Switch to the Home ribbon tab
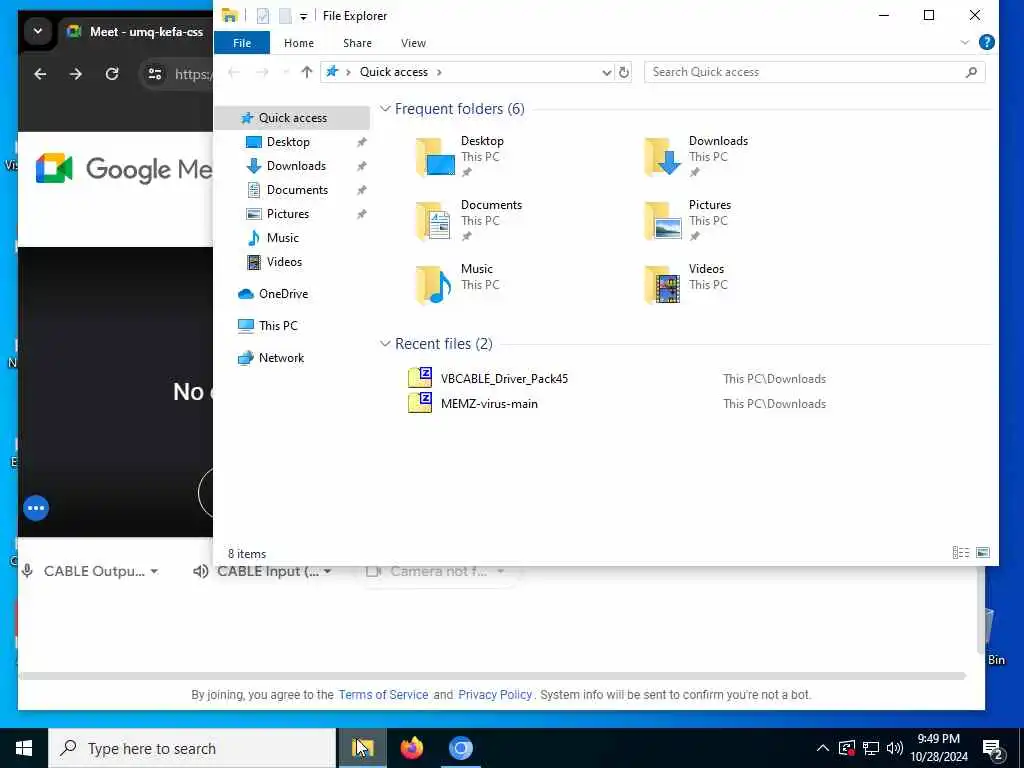The height and width of the screenshot is (768, 1024). click(x=298, y=43)
